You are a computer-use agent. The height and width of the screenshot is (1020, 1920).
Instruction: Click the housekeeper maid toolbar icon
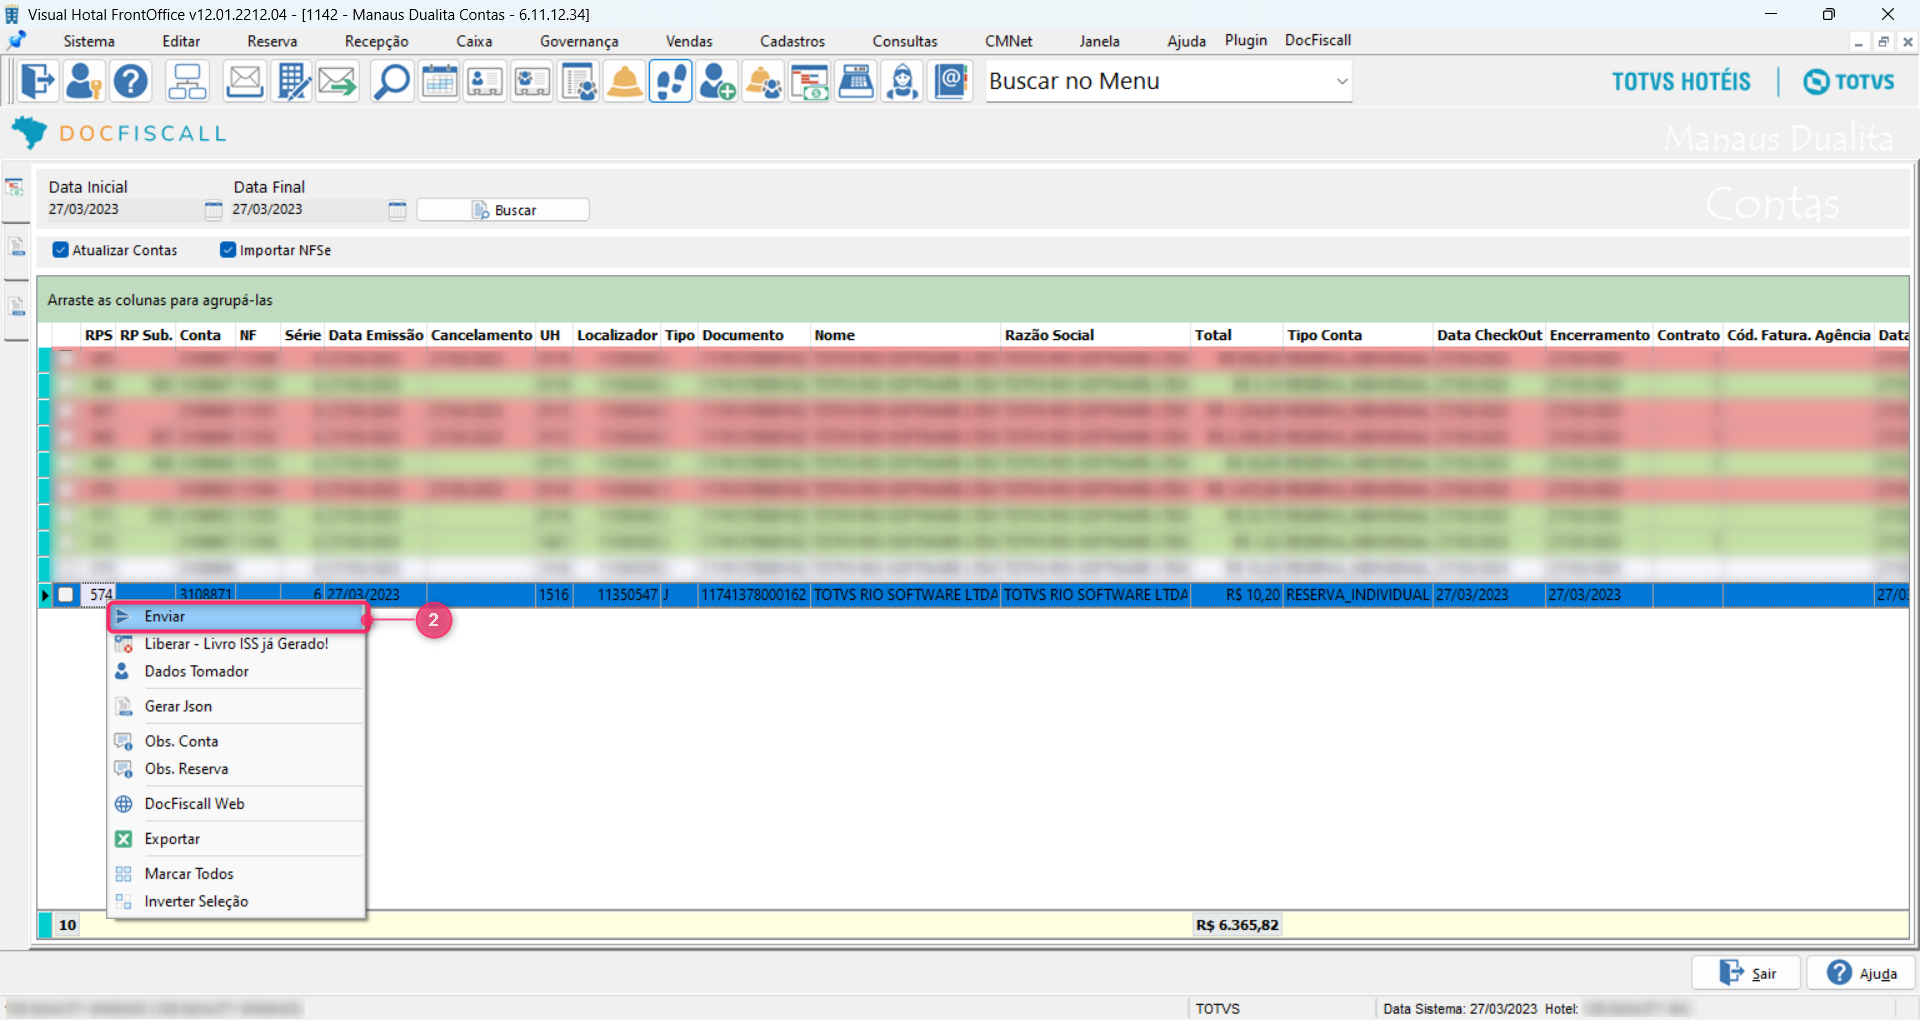[903, 81]
